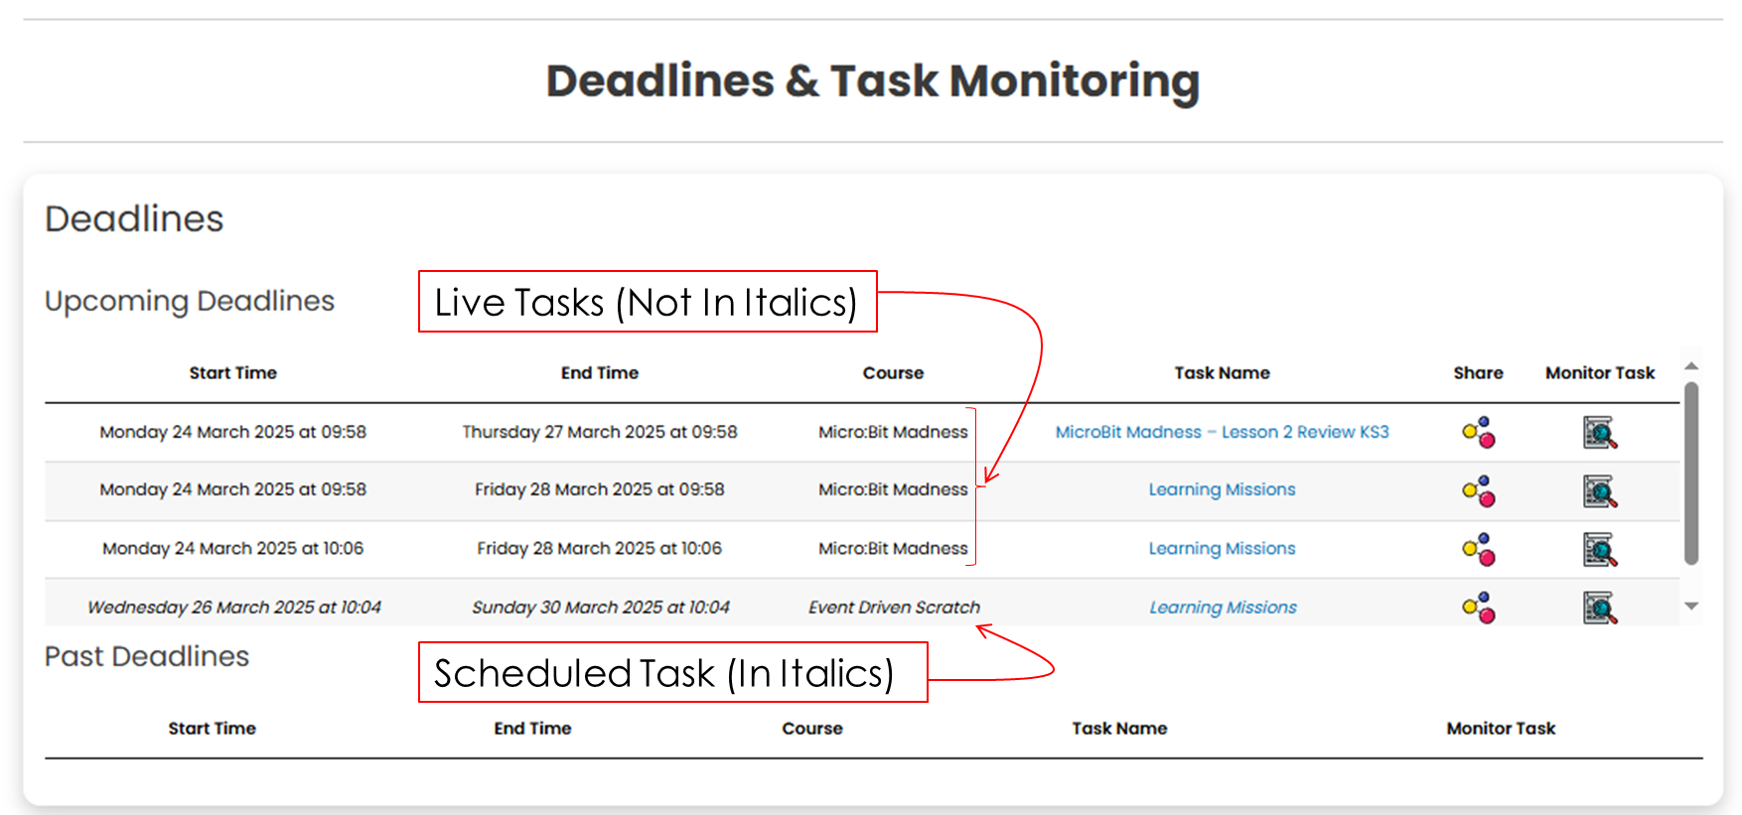Viewport: 1742px width, 815px height.
Task: Click the Start Time header in Upcoming Deadlines
Action: click(233, 373)
